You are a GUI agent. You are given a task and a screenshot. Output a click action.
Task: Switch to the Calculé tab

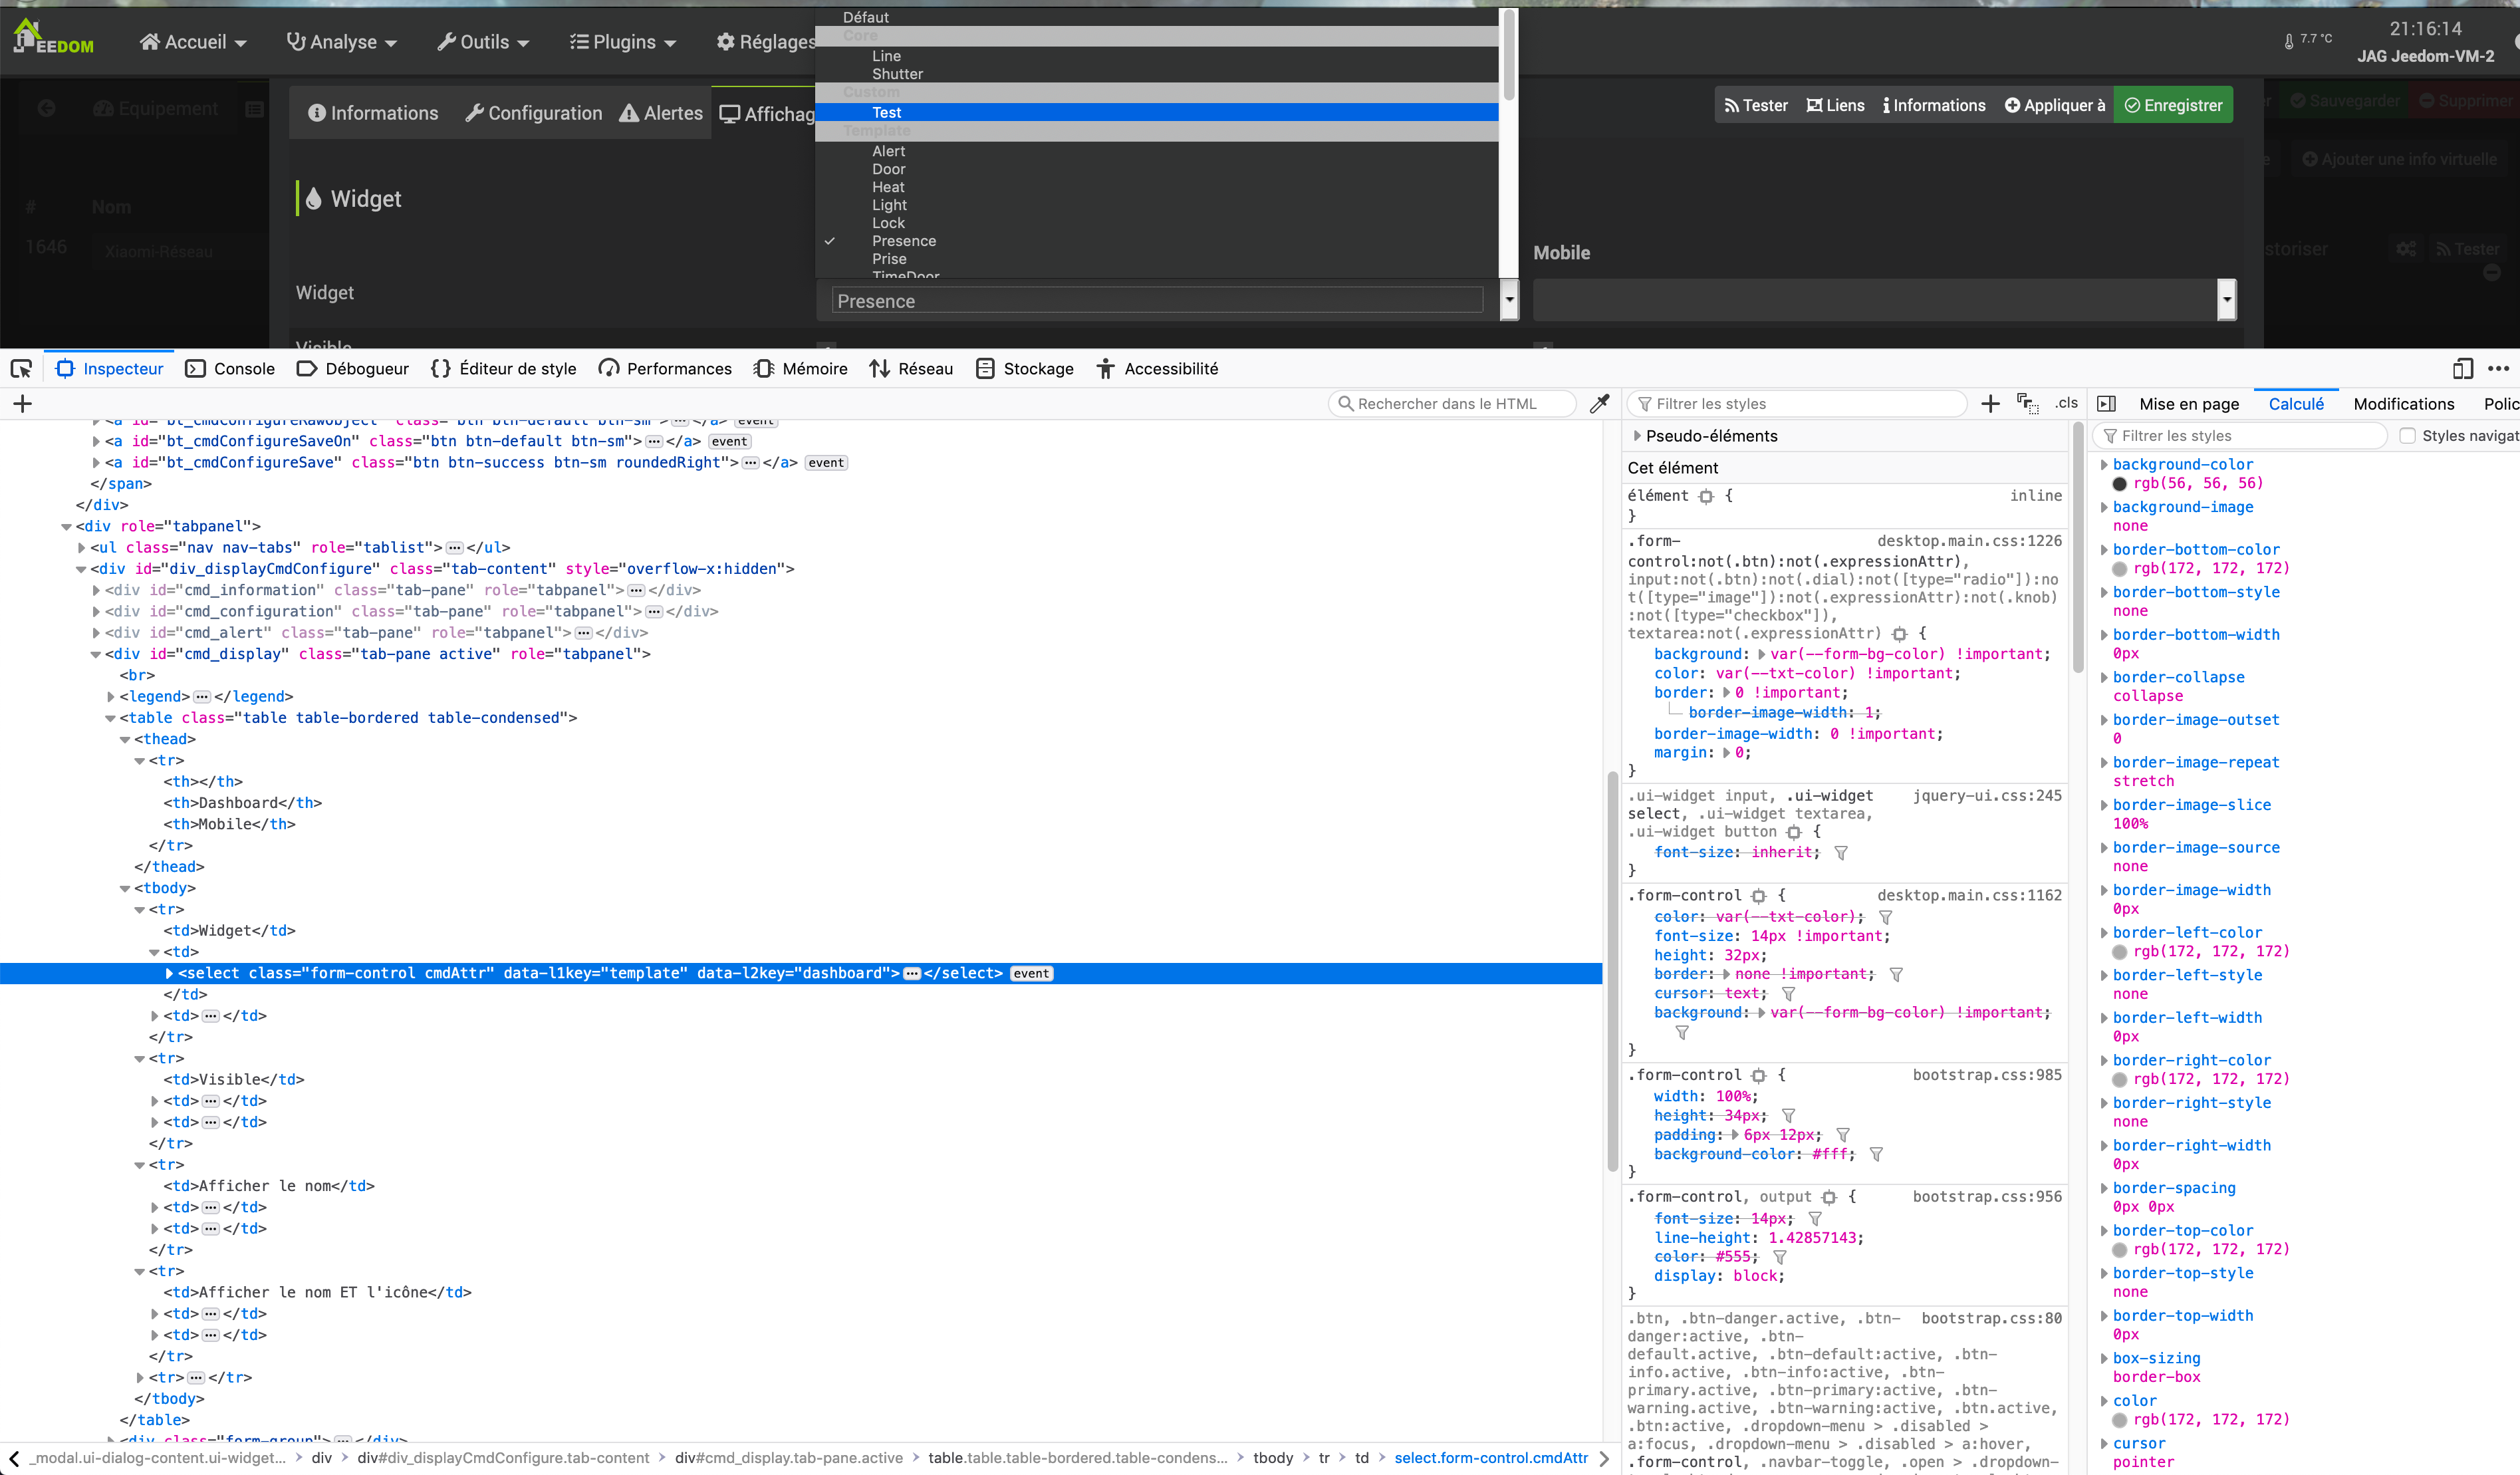pyautogui.click(x=2296, y=404)
